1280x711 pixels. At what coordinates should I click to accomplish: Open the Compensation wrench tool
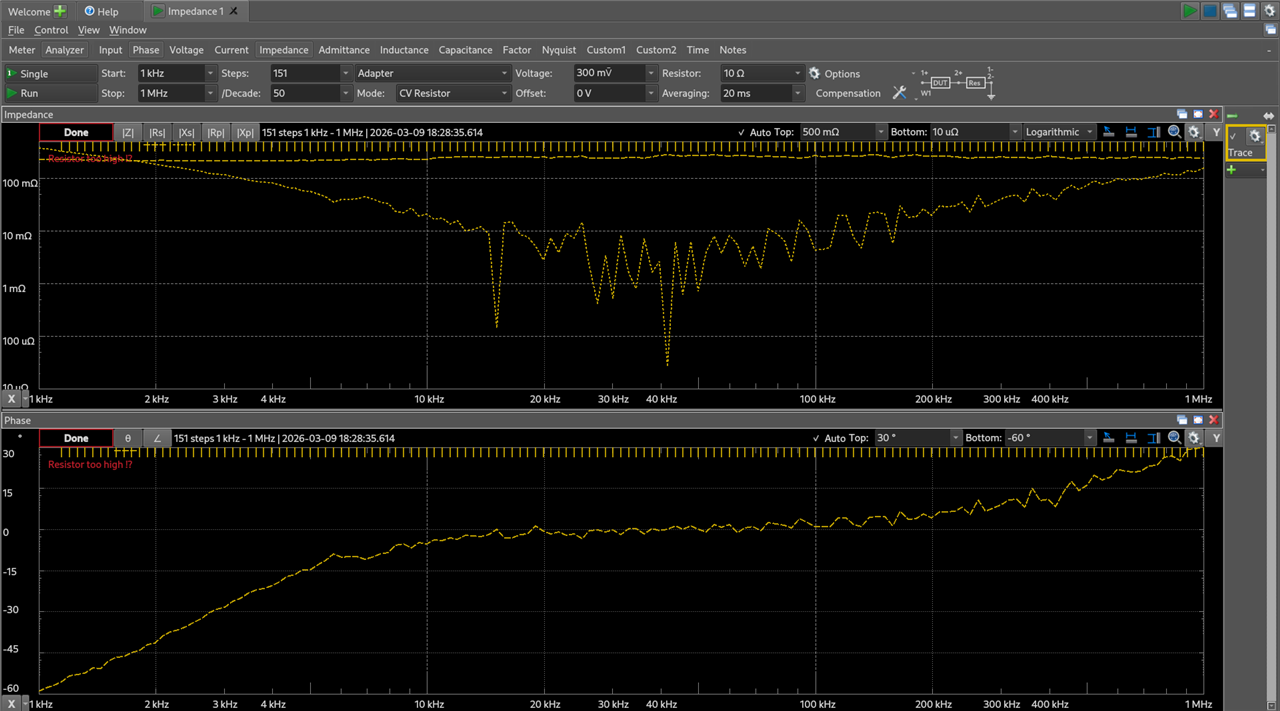point(899,93)
